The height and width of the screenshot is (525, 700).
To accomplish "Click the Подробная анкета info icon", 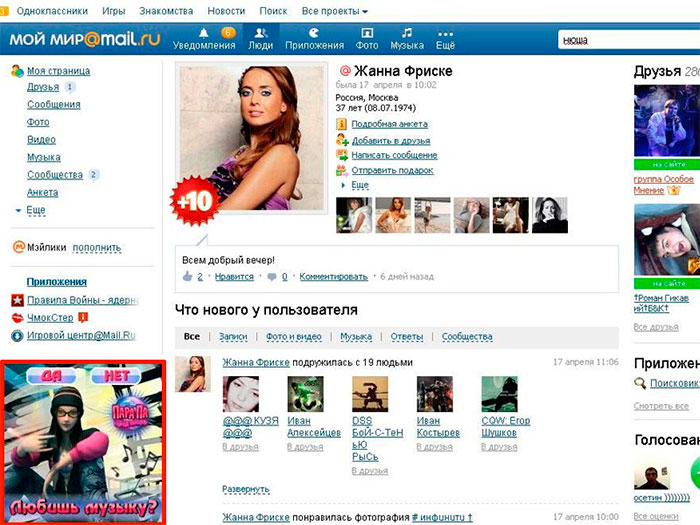I will 342,124.
